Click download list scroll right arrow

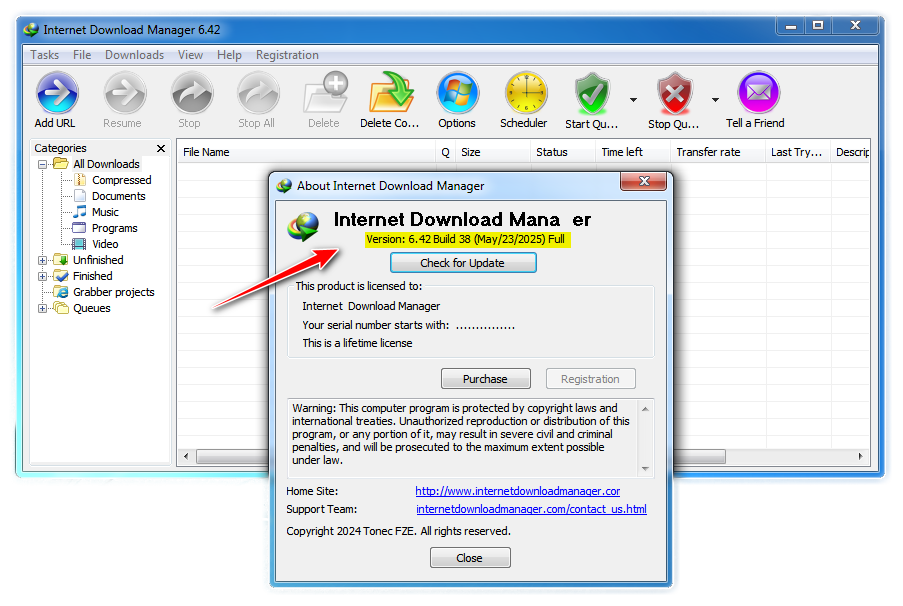(x=860, y=457)
